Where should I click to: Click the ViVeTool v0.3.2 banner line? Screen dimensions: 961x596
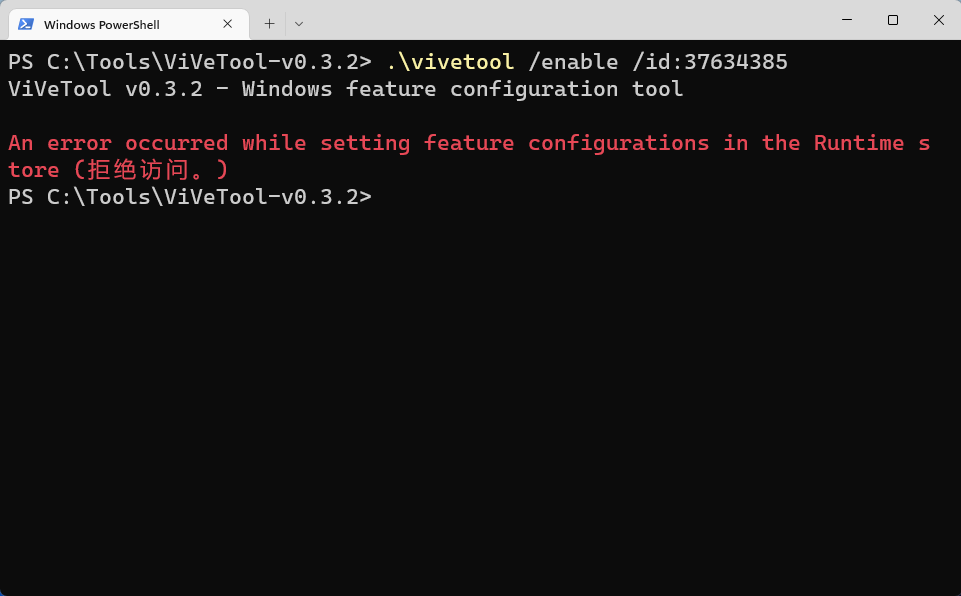pyautogui.click(x=345, y=89)
